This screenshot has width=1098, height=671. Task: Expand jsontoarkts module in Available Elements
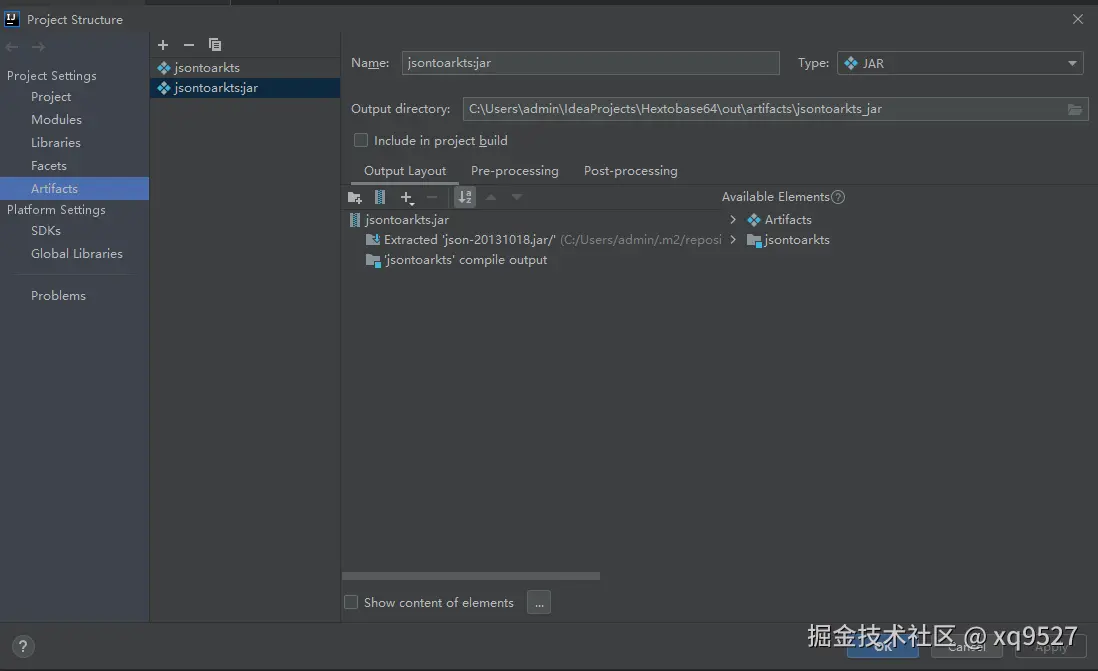coord(733,240)
